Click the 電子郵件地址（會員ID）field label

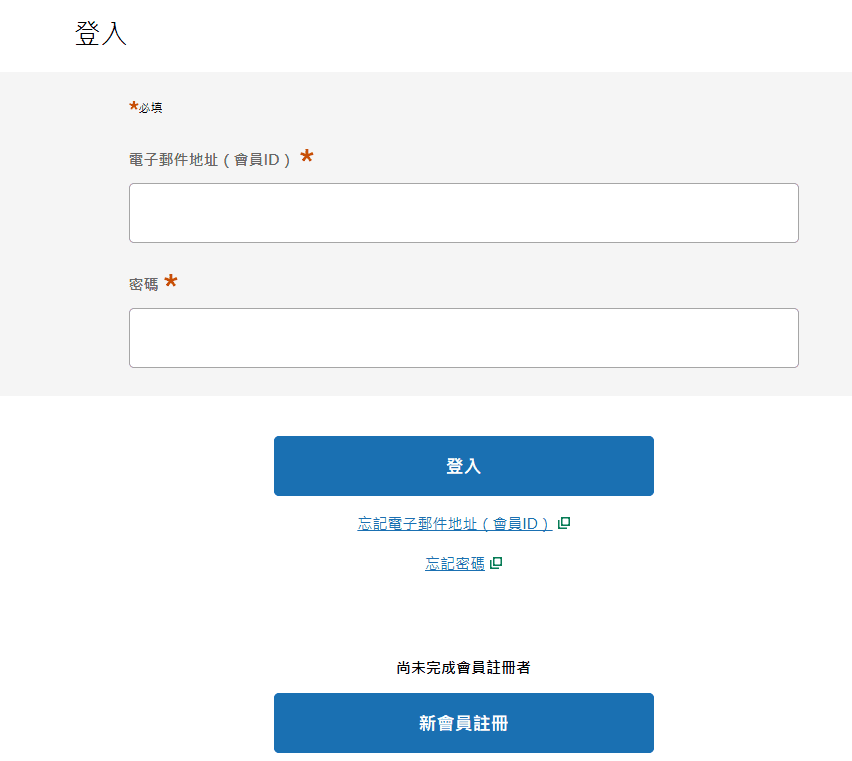tap(210, 160)
